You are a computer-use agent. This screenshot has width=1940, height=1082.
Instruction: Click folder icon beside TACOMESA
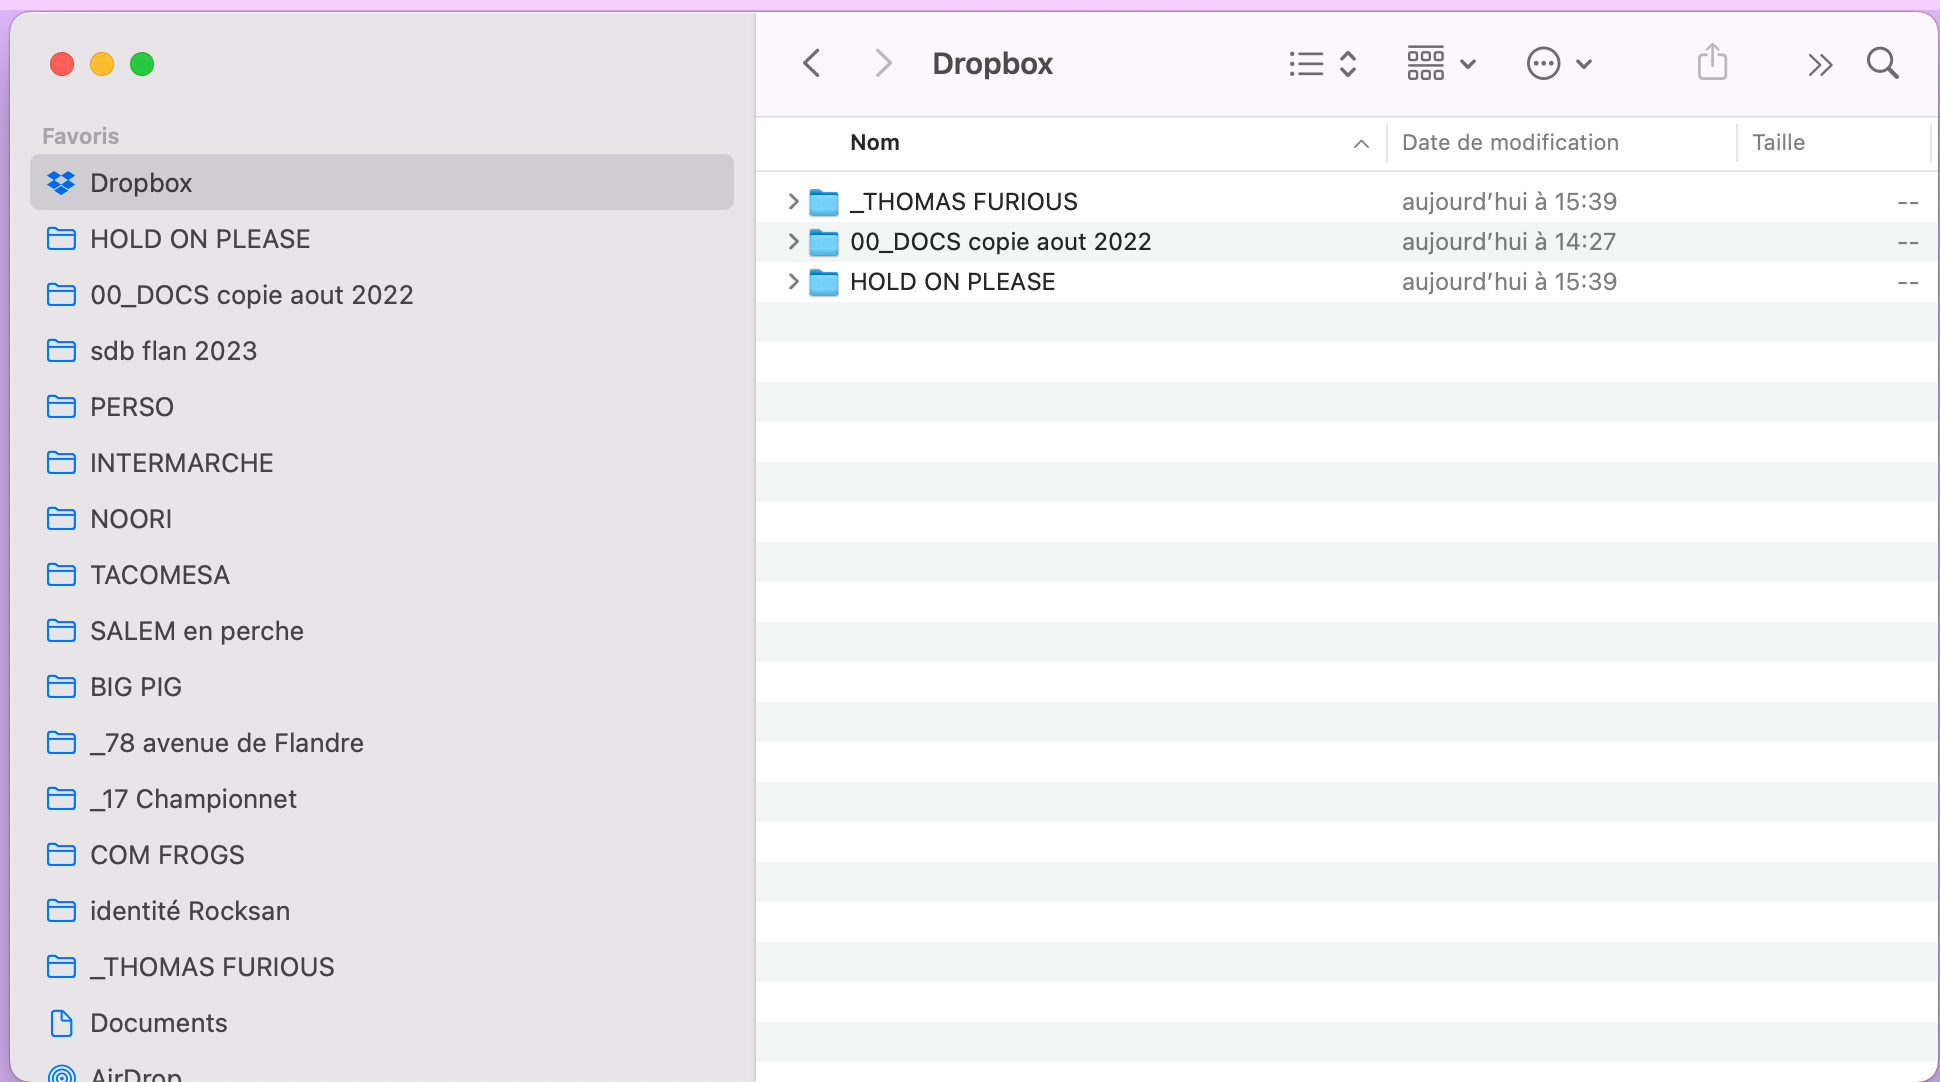click(x=61, y=574)
